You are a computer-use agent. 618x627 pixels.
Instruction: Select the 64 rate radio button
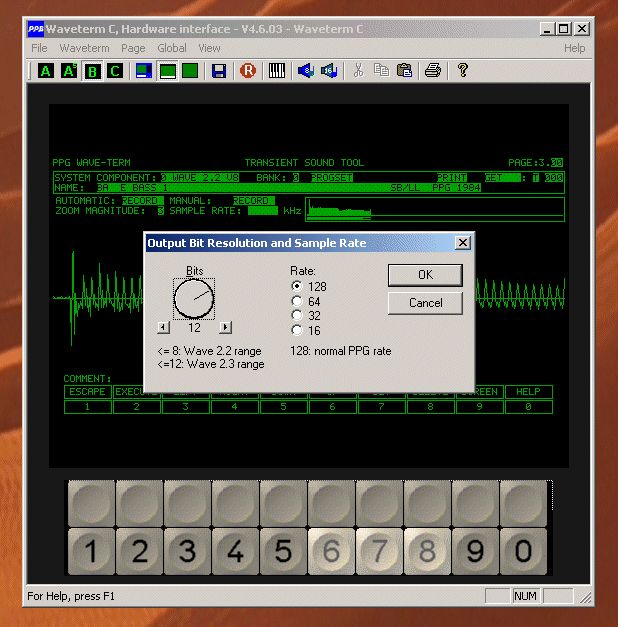click(x=297, y=301)
